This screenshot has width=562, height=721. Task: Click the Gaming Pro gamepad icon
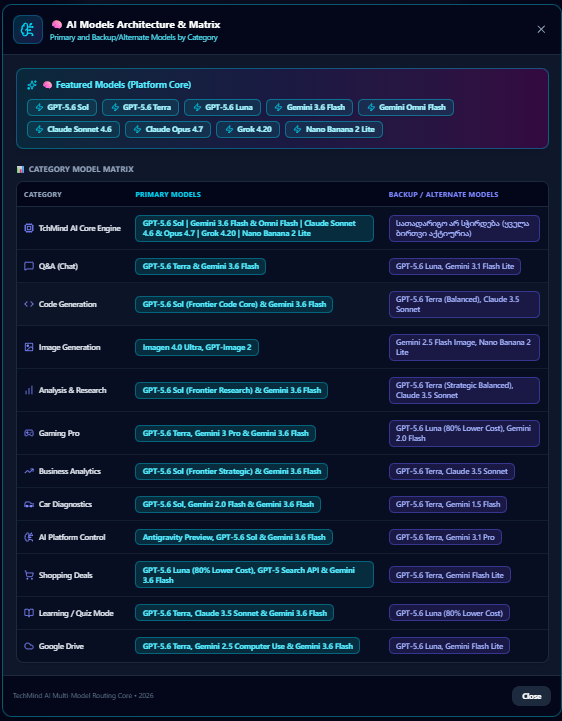(29, 433)
